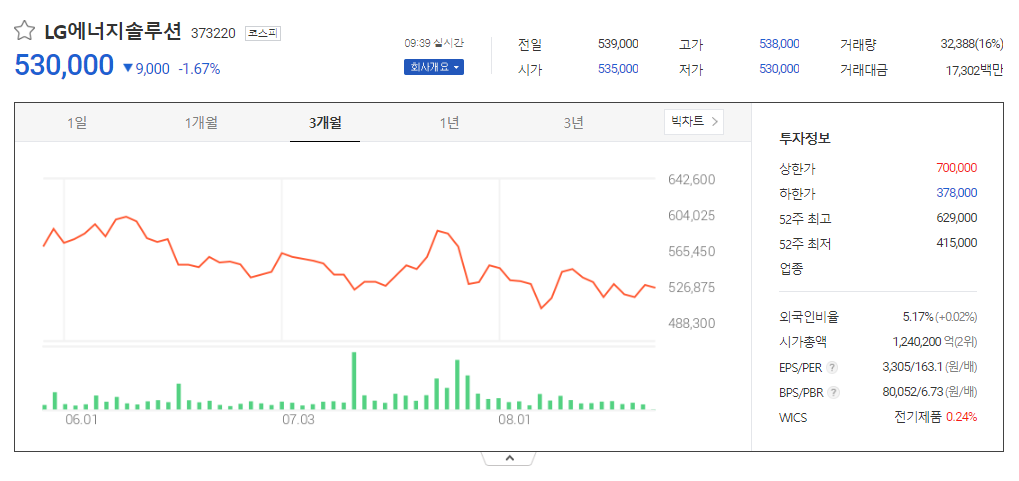This screenshot has width=1019, height=481.
Task: Click the 상한가 value 700,000
Action: point(957,168)
